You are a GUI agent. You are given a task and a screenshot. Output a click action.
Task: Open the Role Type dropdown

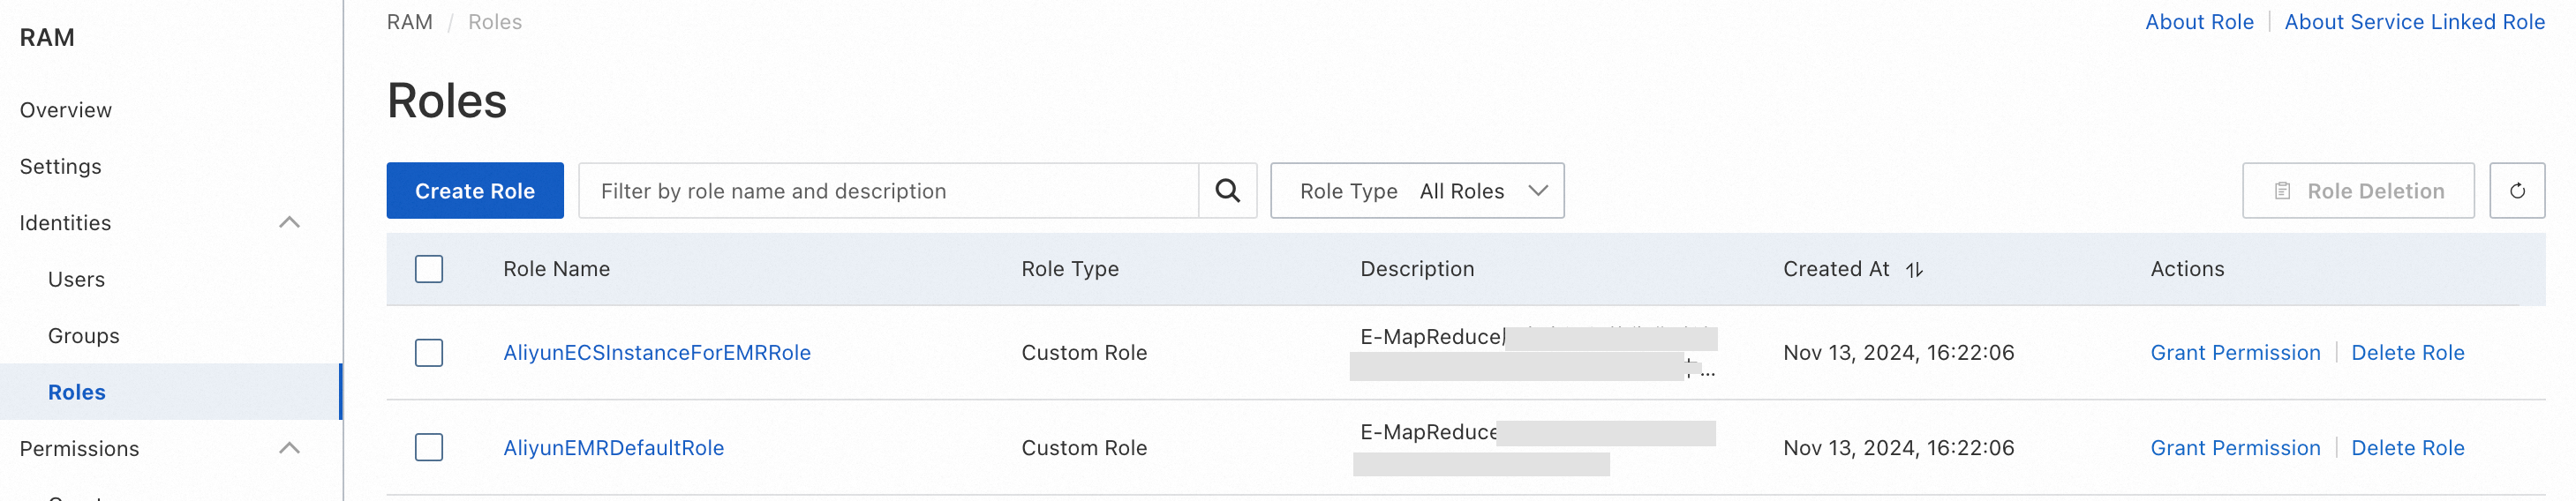[1416, 191]
